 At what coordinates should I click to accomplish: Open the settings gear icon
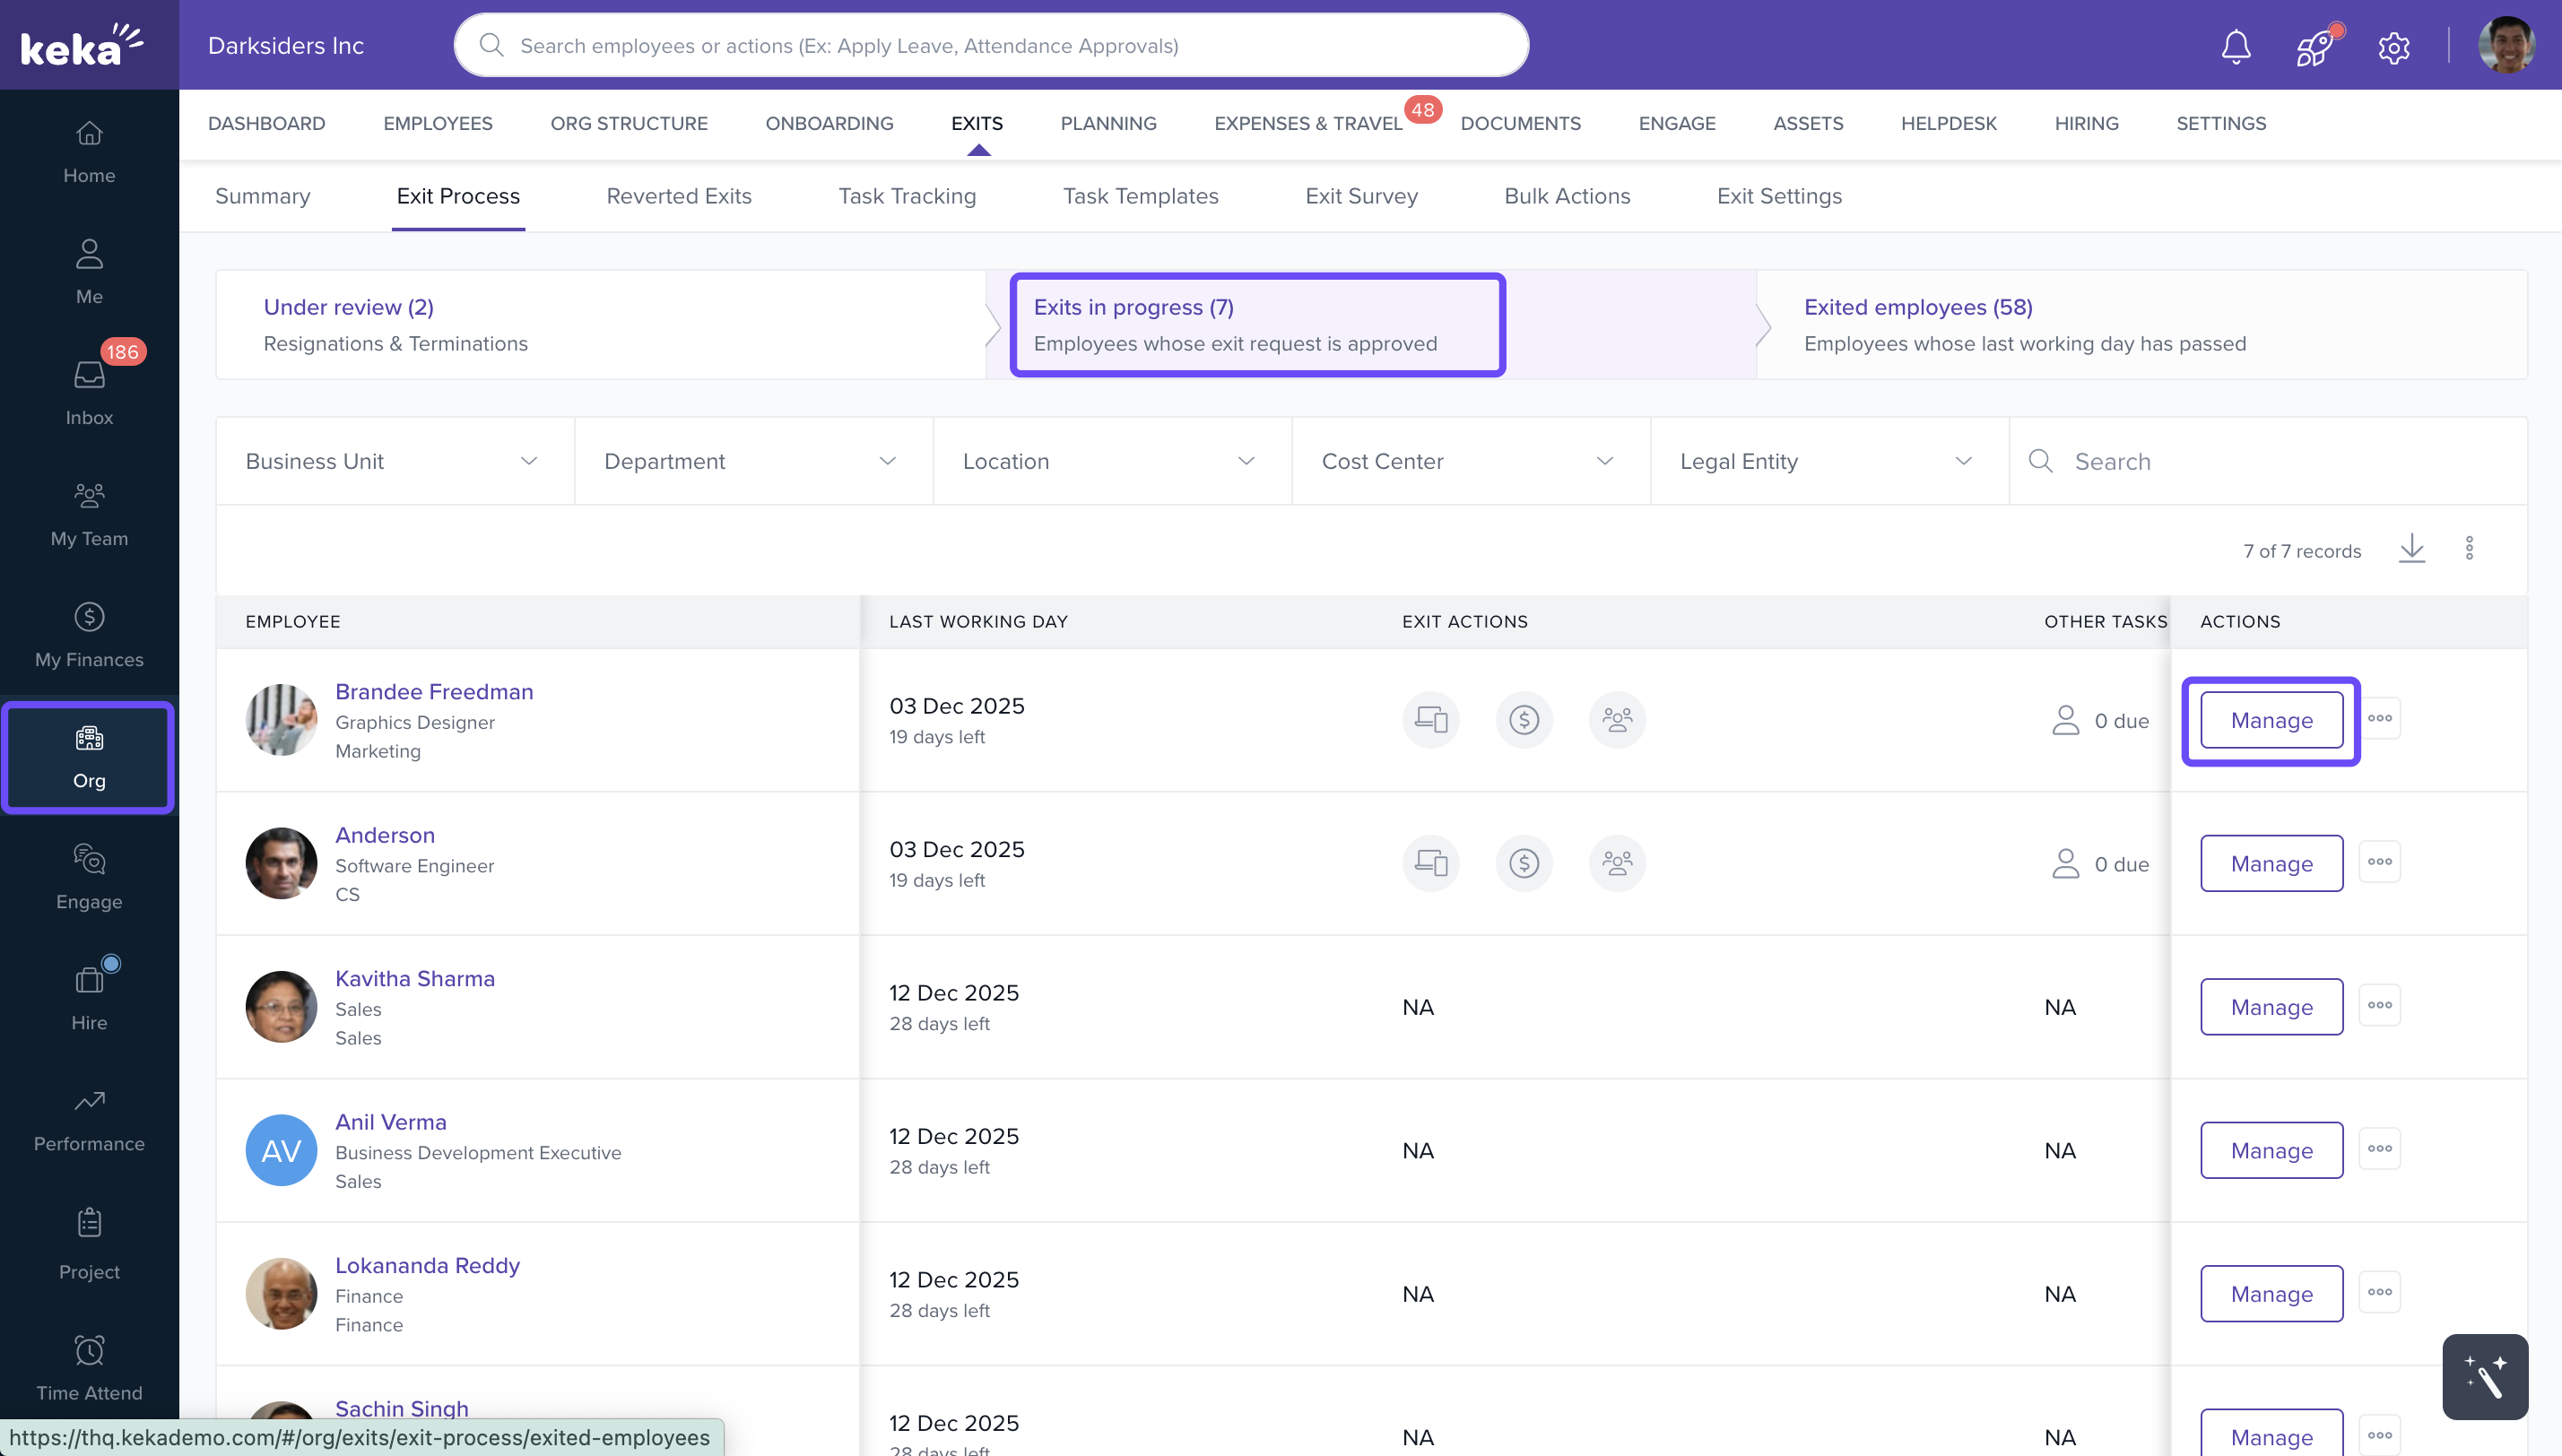click(2393, 46)
